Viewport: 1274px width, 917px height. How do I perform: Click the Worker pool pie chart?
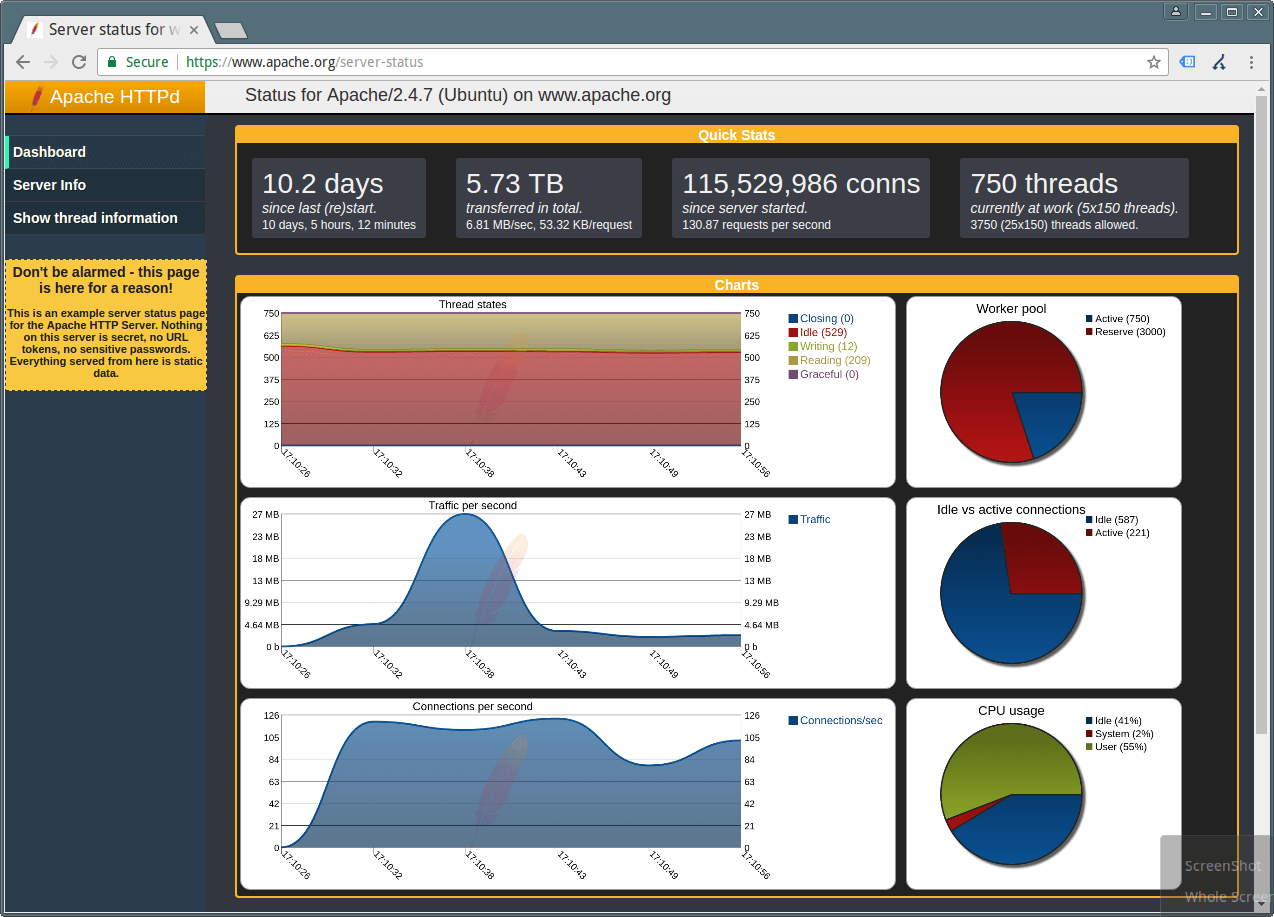tap(1011, 392)
